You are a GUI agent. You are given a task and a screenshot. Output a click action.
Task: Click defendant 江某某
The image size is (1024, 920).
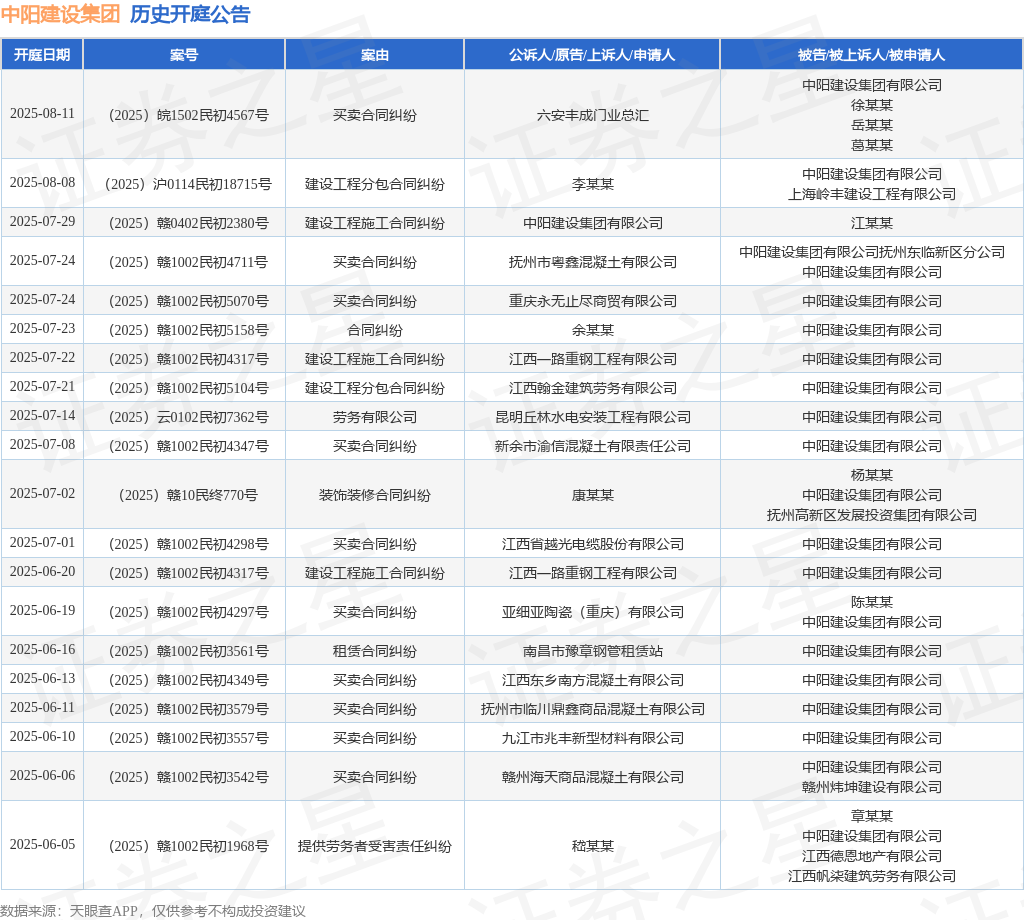pos(872,223)
